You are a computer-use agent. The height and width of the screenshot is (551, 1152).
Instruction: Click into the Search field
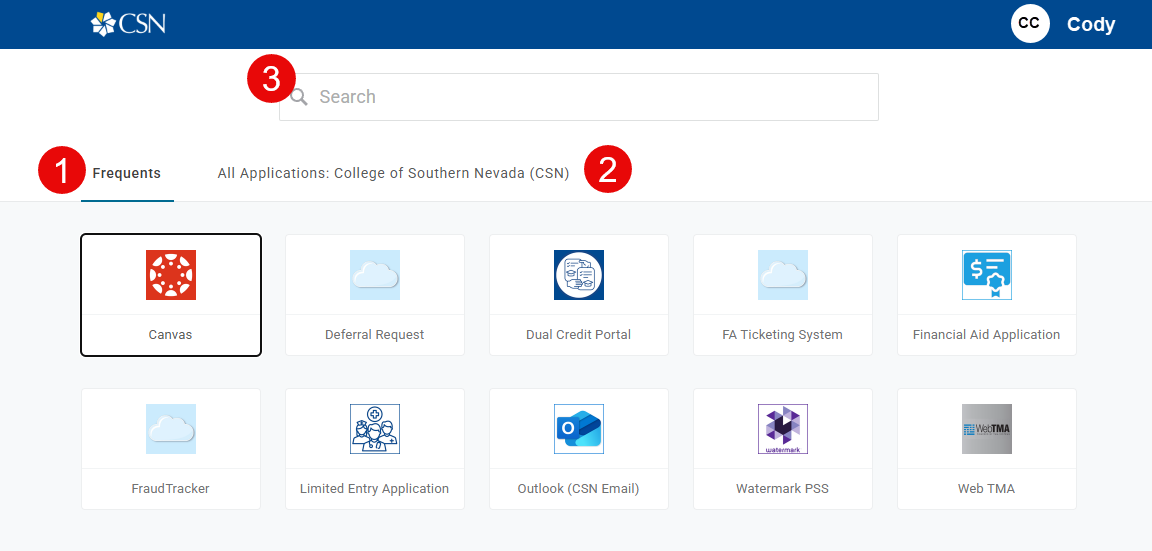click(x=579, y=97)
